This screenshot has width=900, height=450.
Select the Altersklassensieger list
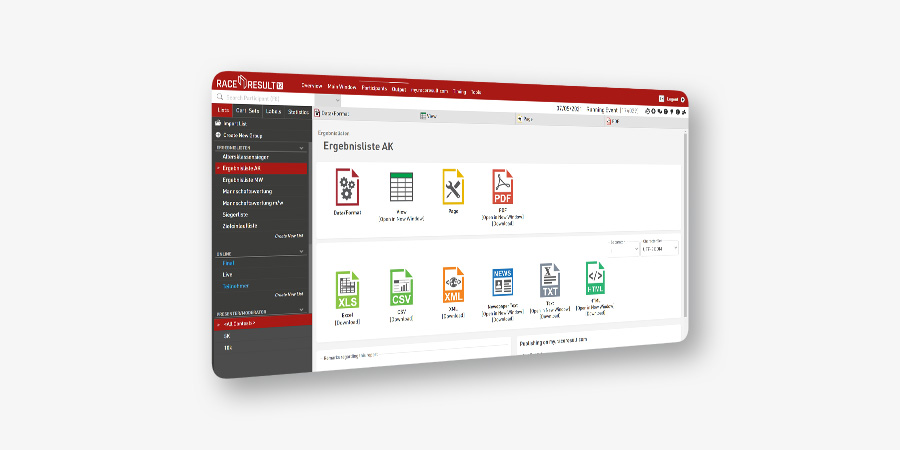[x=246, y=157]
